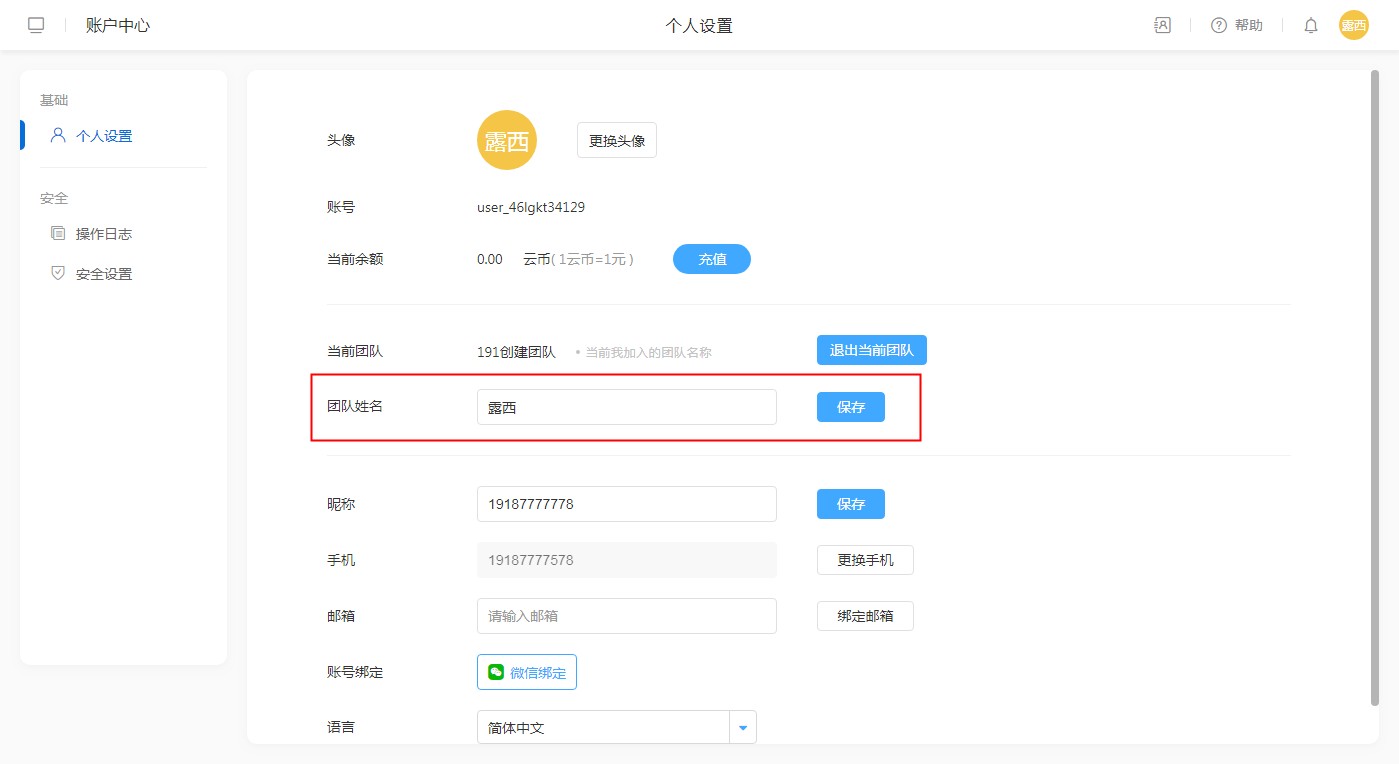This screenshot has width=1399, height=764.
Task: Click the 露西 user avatar in top-right
Action: click(x=1353, y=26)
